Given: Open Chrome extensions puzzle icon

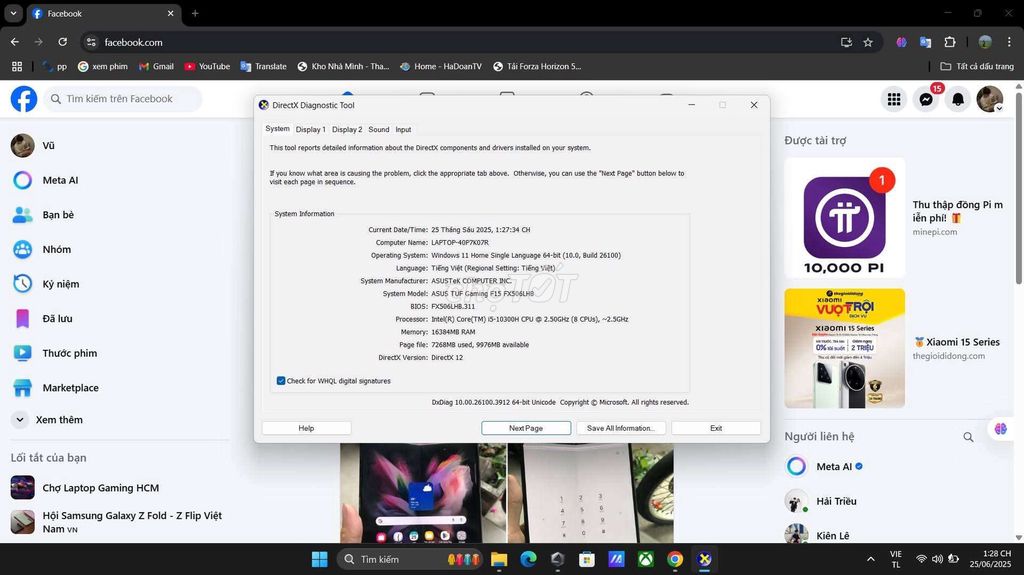Looking at the screenshot, I should [950, 42].
